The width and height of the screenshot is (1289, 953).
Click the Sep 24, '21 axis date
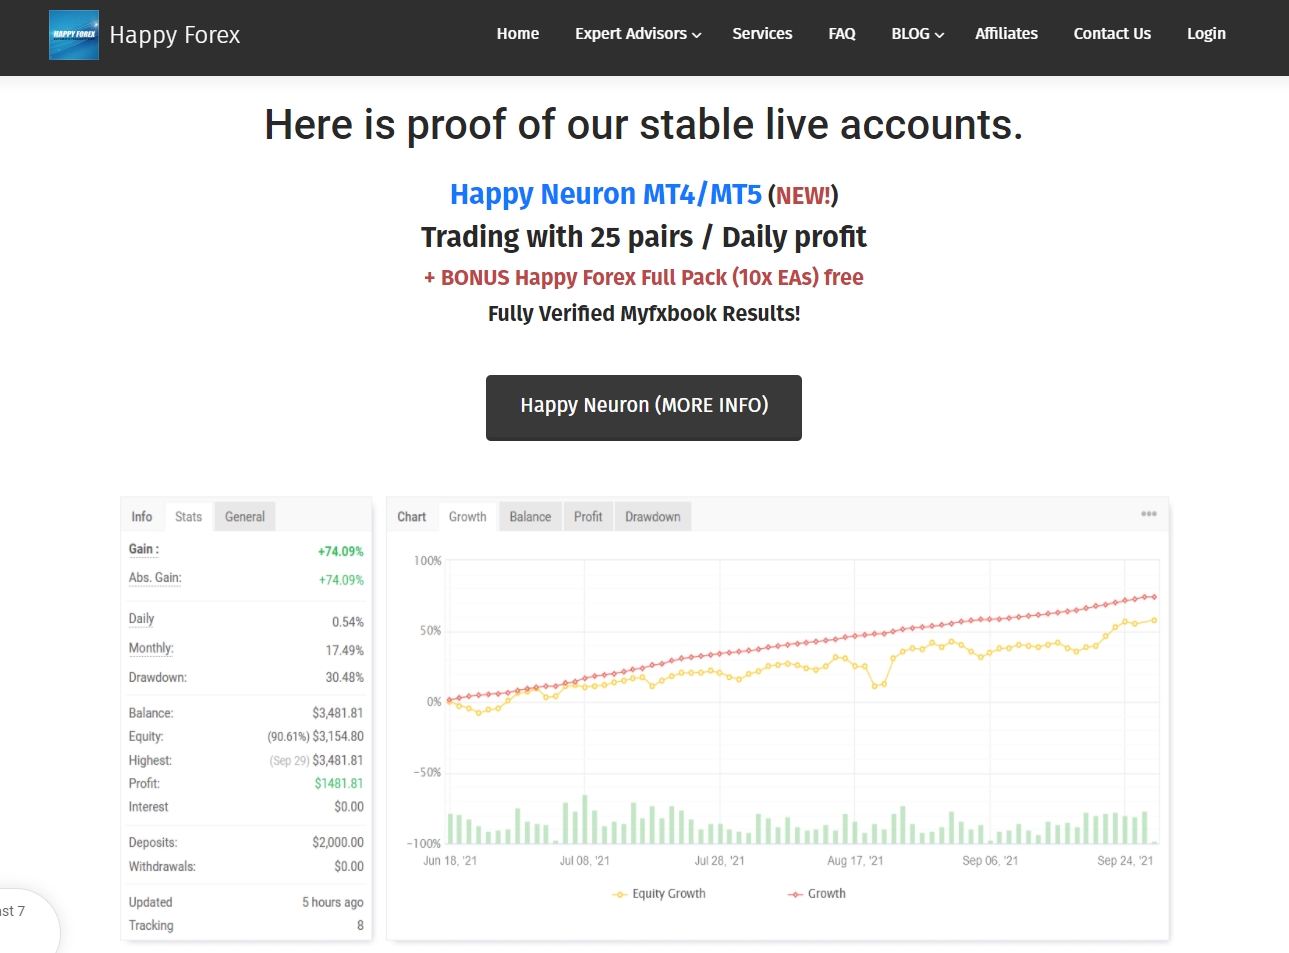(1125, 860)
